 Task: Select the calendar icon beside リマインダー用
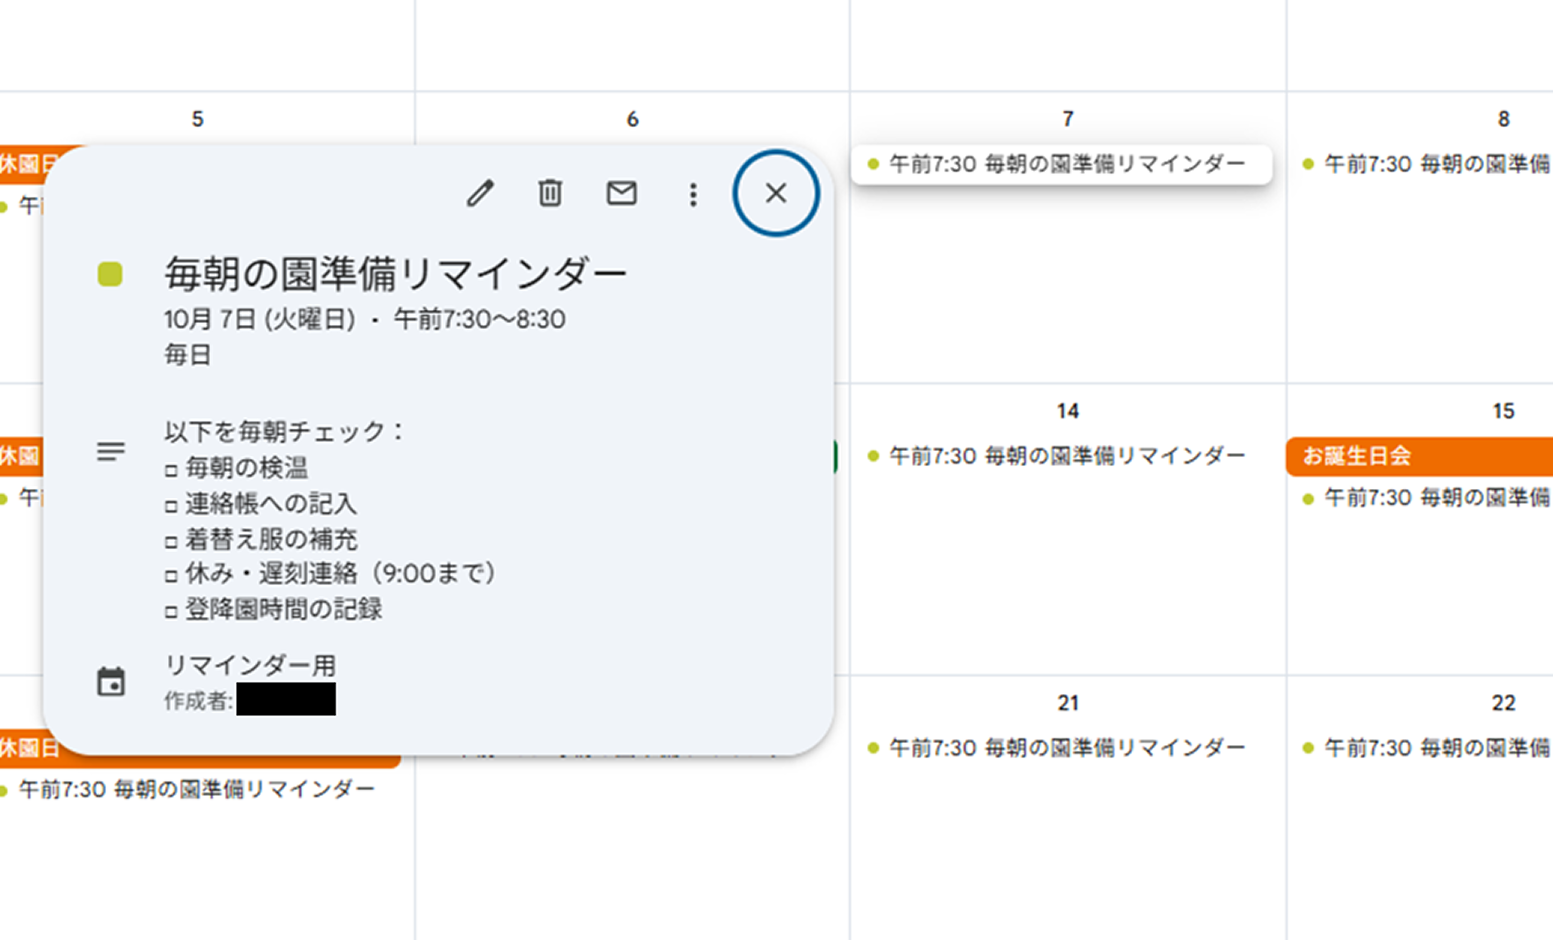(x=111, y=681)
